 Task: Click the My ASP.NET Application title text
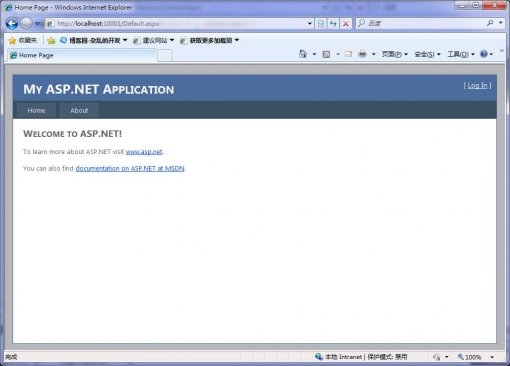point(99,89)
